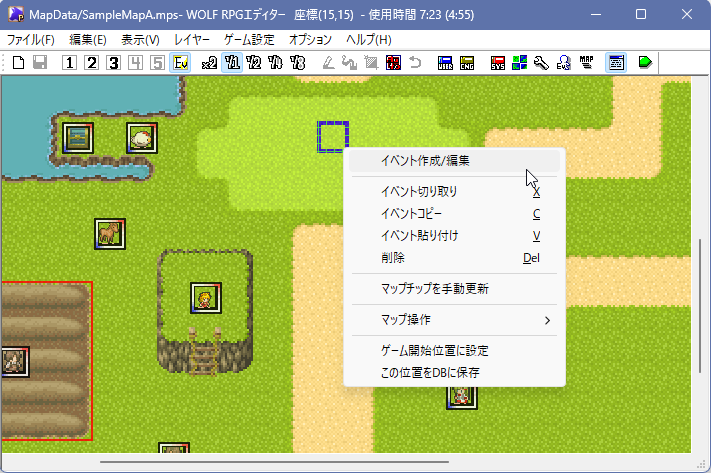
Task: Open the wrench configuration tool
Action: tap(541, 63)
